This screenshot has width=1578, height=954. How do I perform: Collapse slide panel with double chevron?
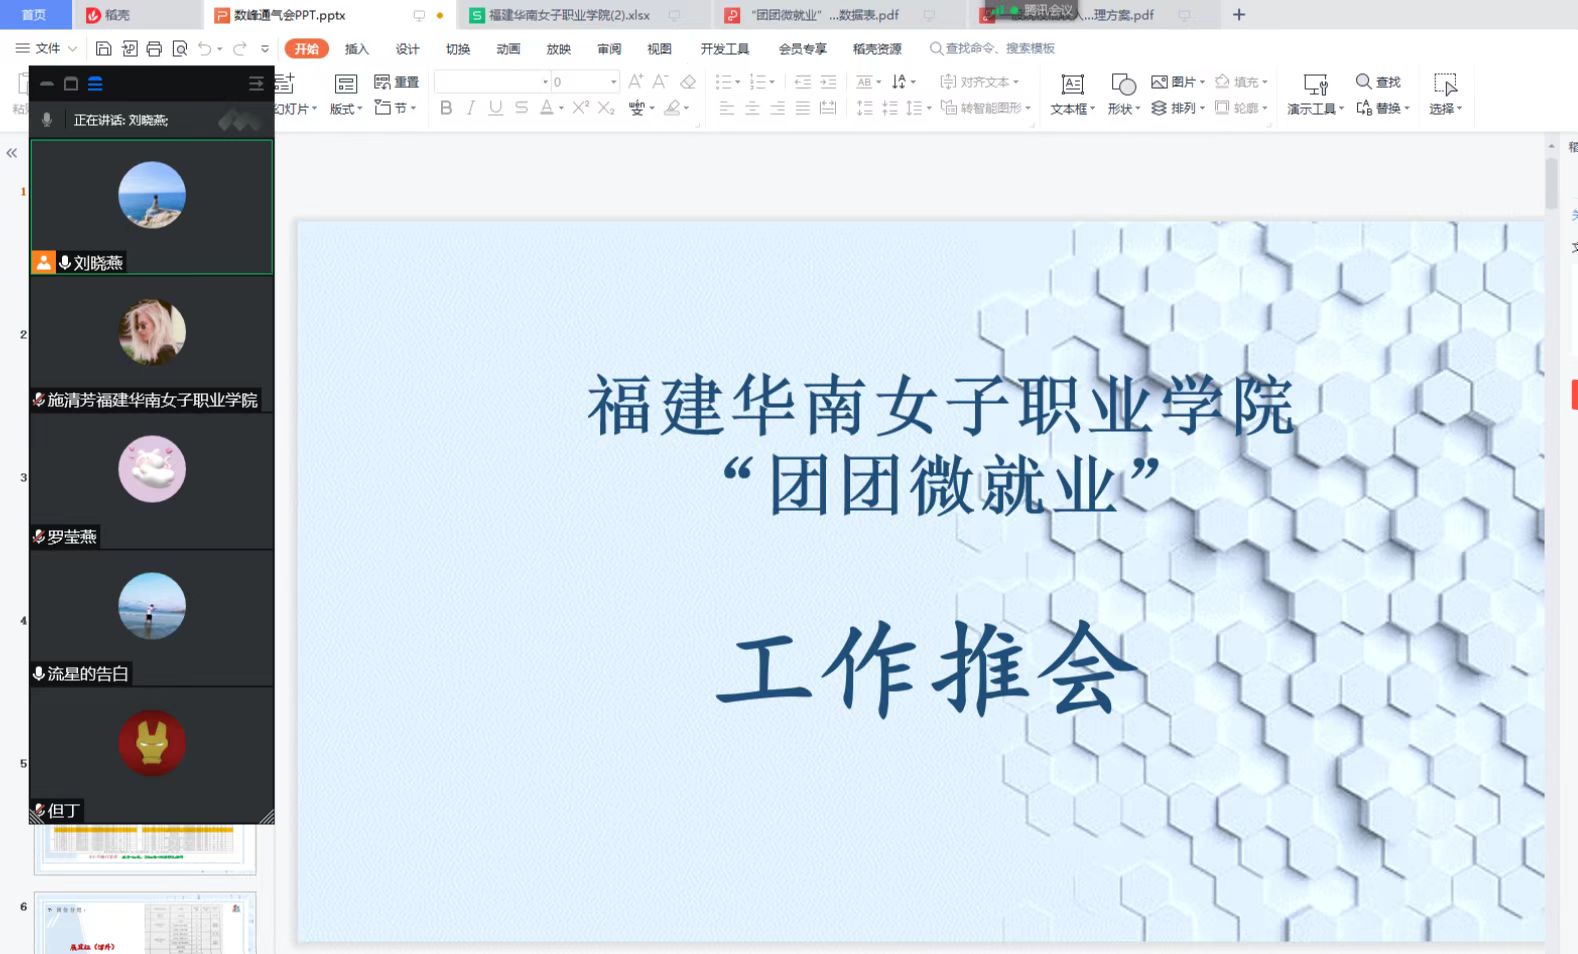[11, 153]
